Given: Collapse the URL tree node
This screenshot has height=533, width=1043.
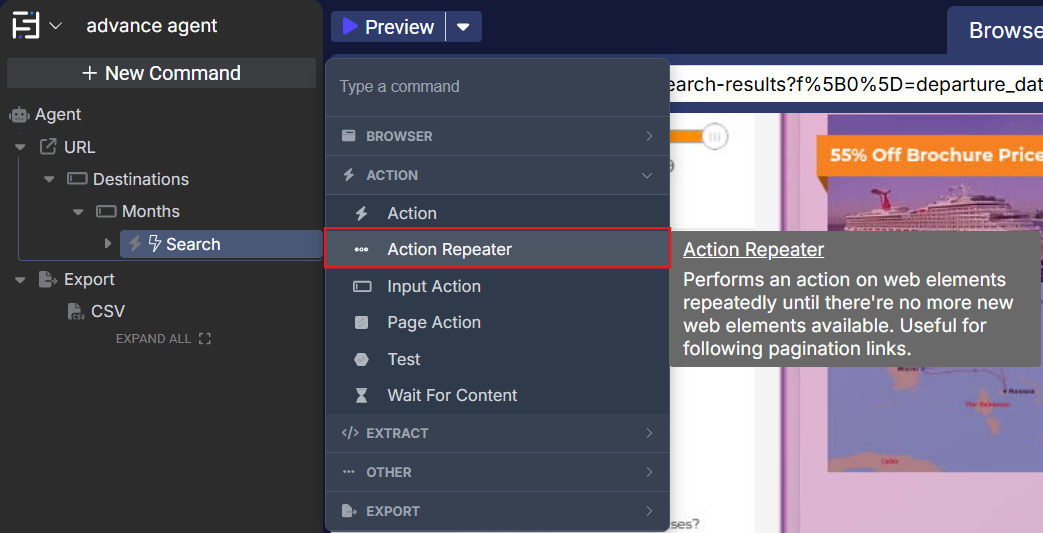Looking at the screenshot, I should coord(21,147).
